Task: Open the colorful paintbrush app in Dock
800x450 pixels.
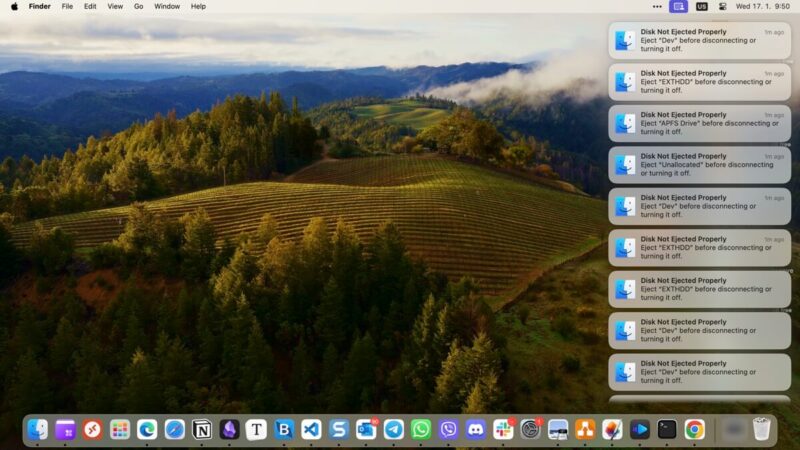Action: (612, 430)
